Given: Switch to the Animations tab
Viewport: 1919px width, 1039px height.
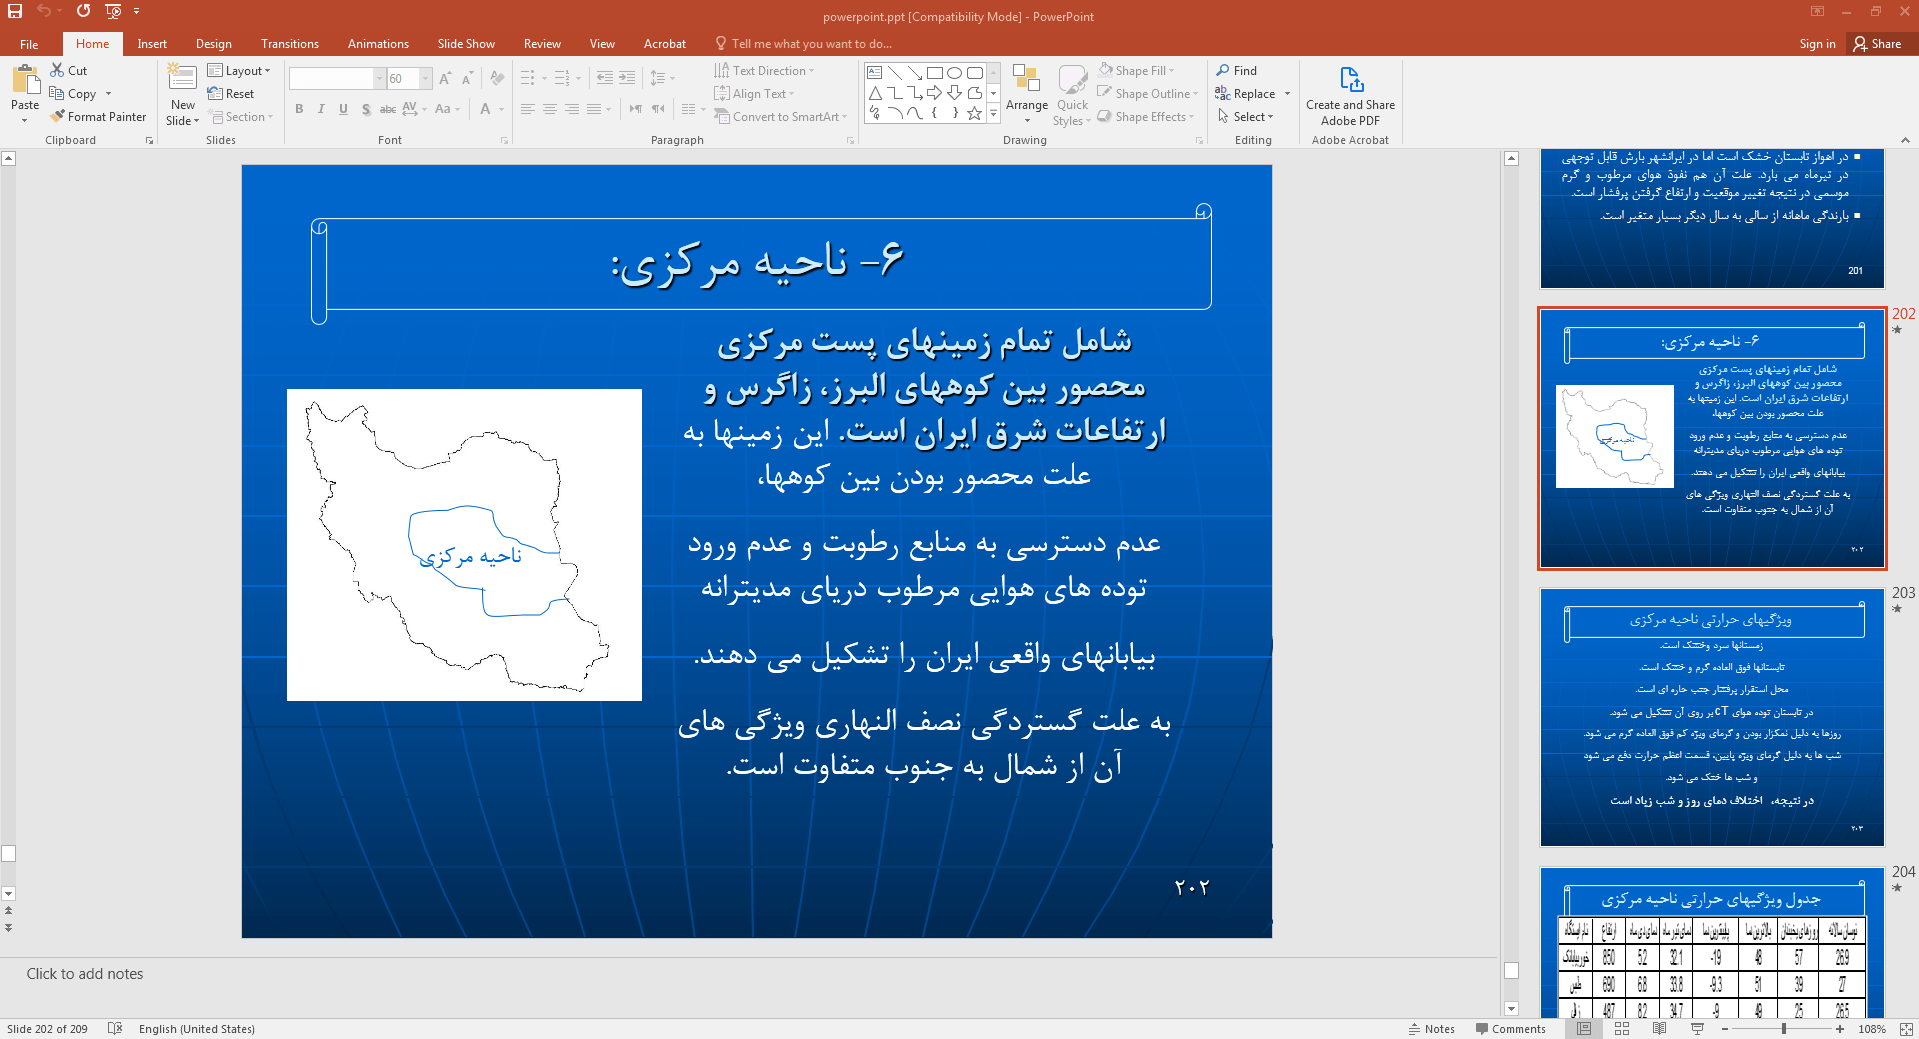Looking at the screenshot, I should [x=378, y=44].
